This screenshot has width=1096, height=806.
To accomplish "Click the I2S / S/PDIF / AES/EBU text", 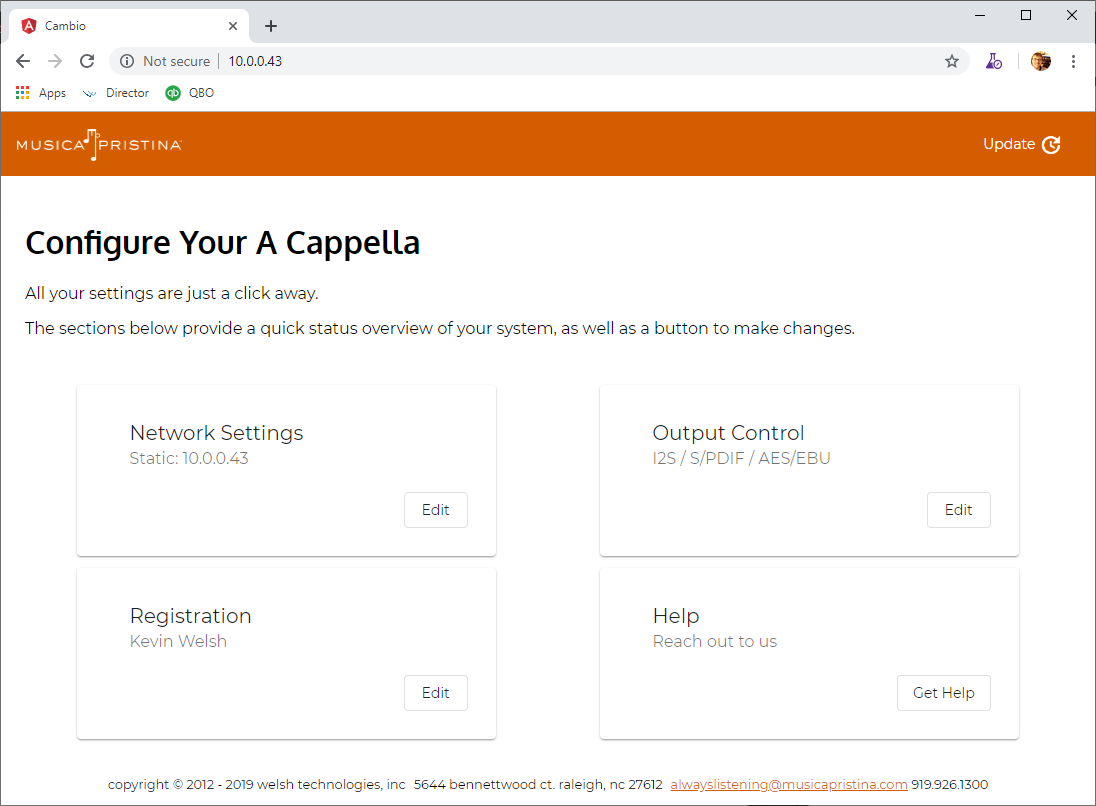I will pos(741,458).
